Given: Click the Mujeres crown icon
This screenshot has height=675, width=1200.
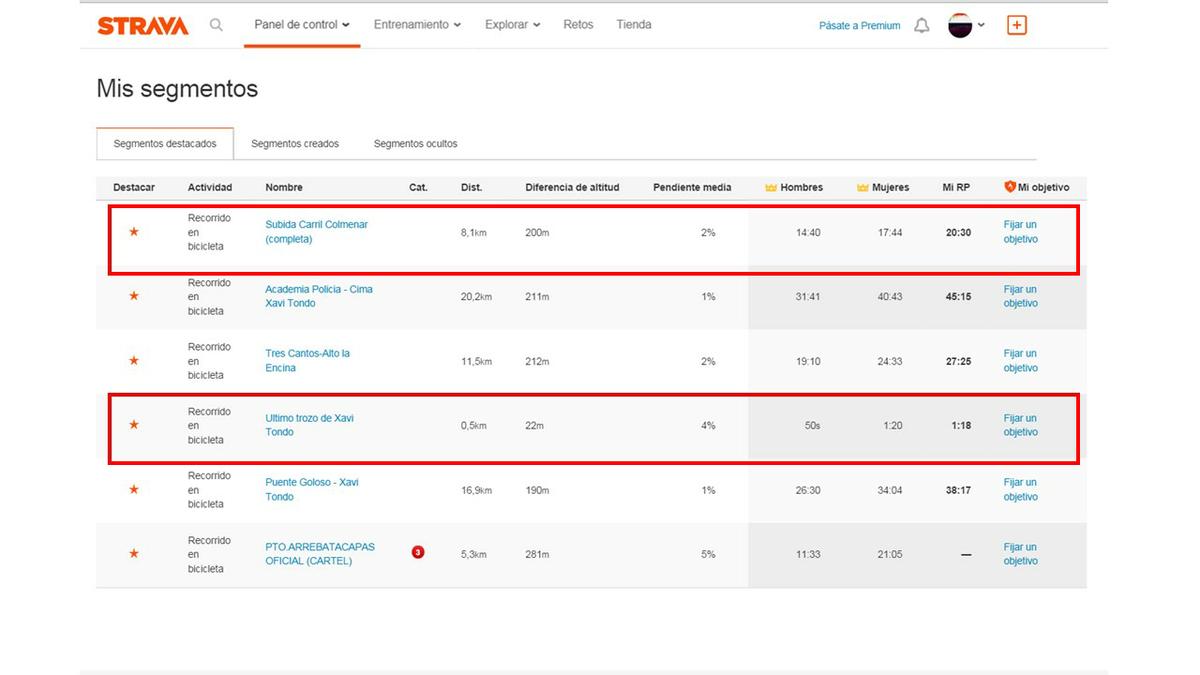Looking at the screenshot, I should click(x=863, y=187).
